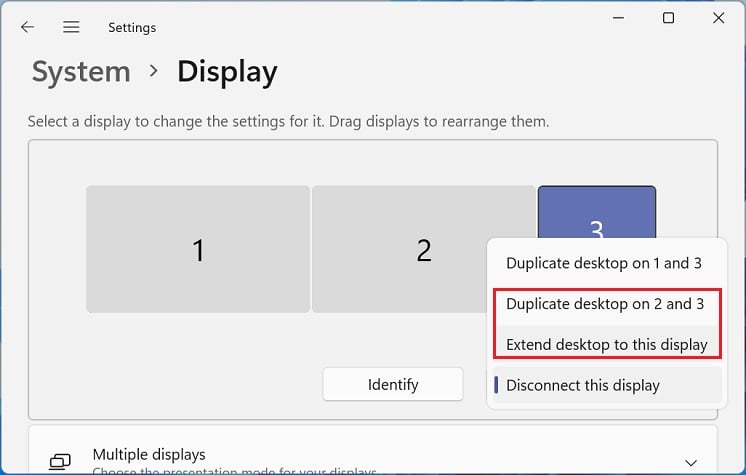Open the hamburger navigation menu
The width and height of the screenshot is (746, 475).
pos(71,27)
